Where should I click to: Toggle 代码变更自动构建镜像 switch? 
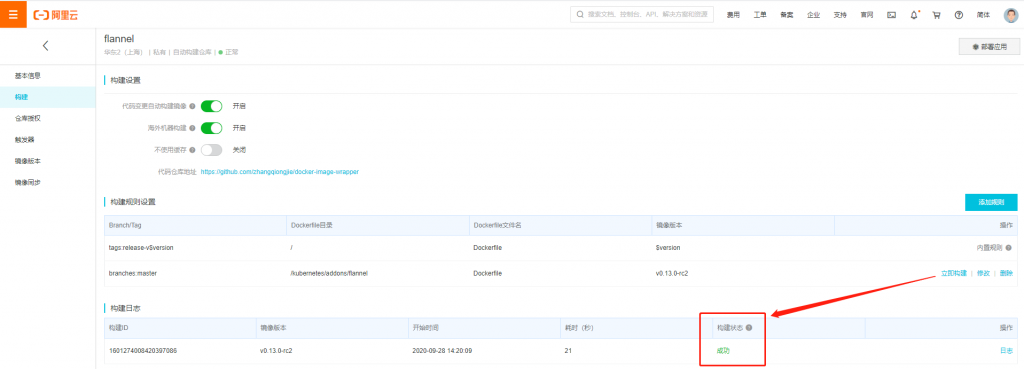coord(212,106)
